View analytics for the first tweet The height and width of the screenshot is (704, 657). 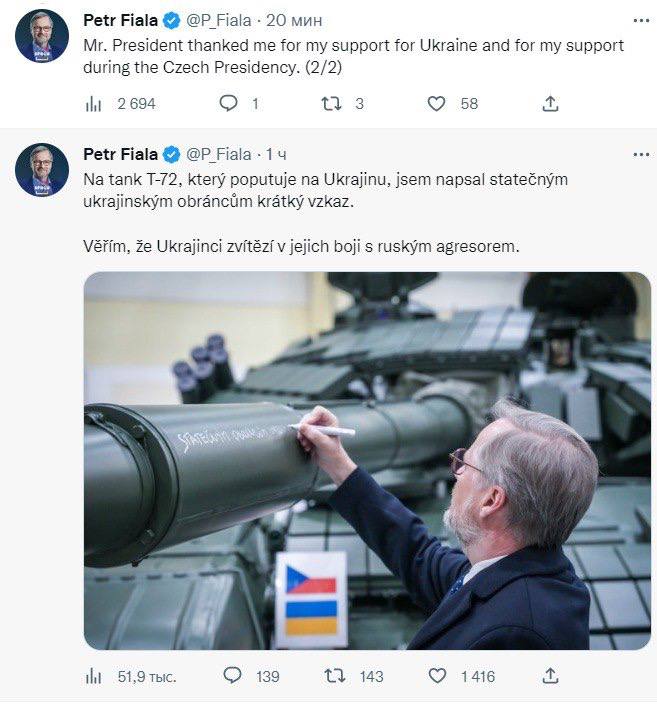click(95, 103)
